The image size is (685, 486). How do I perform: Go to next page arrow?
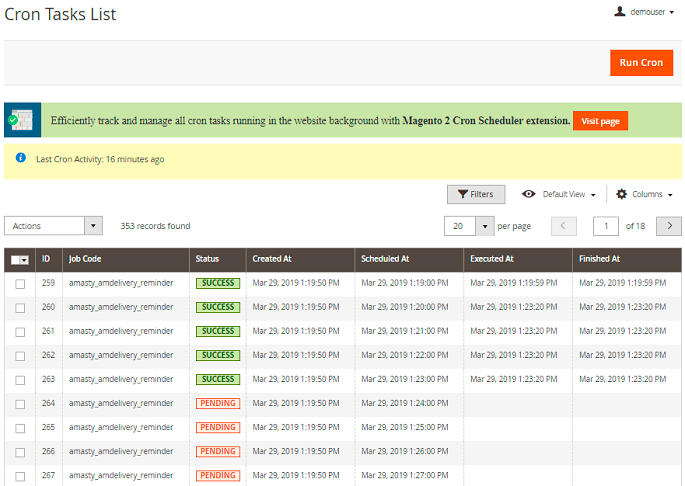click(x=669, y=226)
